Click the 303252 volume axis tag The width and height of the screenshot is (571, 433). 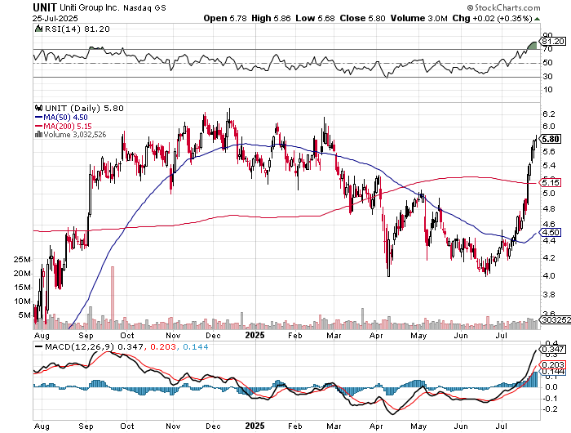(555, 320)
